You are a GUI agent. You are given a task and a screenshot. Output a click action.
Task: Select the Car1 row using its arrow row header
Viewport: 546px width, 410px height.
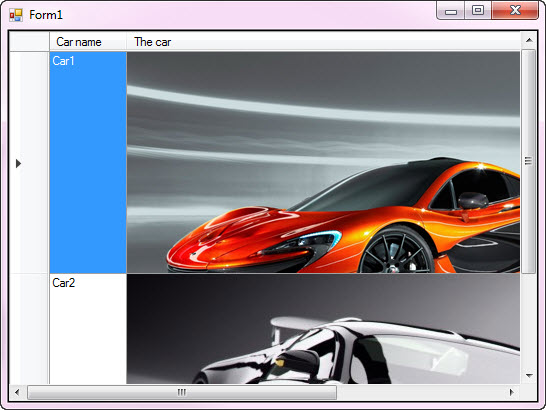[x=29, y=163]
